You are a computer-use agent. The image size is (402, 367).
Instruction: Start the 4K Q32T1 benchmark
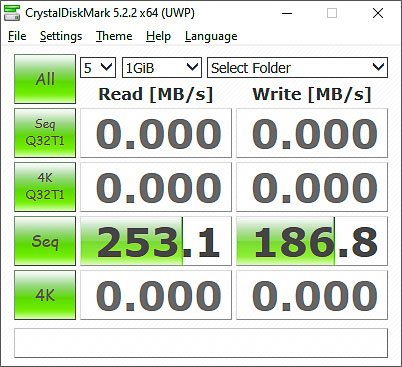[45, 187]
